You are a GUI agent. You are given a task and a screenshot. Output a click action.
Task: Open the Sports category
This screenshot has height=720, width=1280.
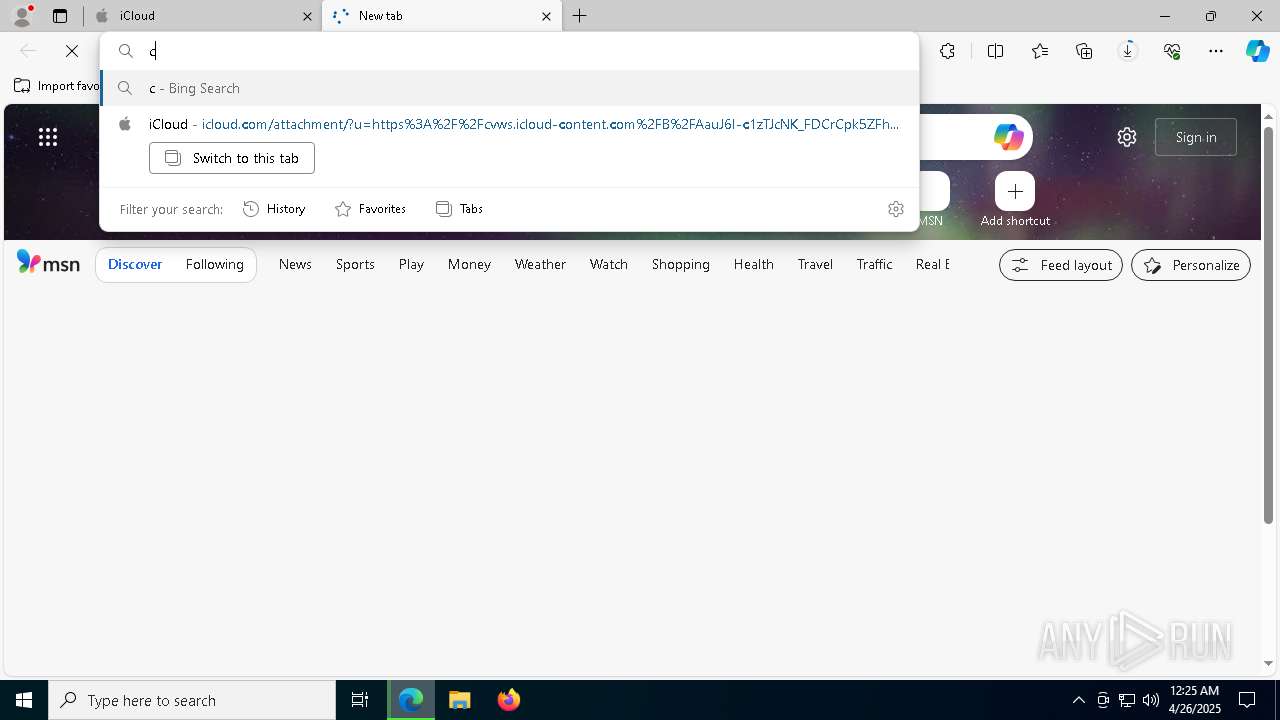(355, 264)
